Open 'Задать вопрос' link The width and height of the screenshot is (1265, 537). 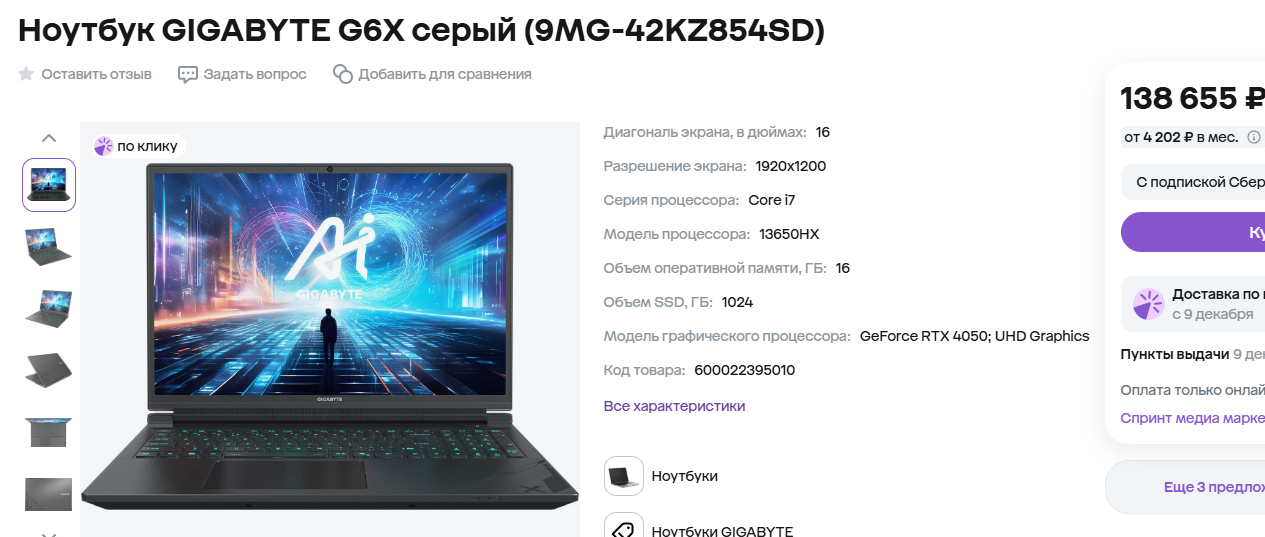point(255,74)
